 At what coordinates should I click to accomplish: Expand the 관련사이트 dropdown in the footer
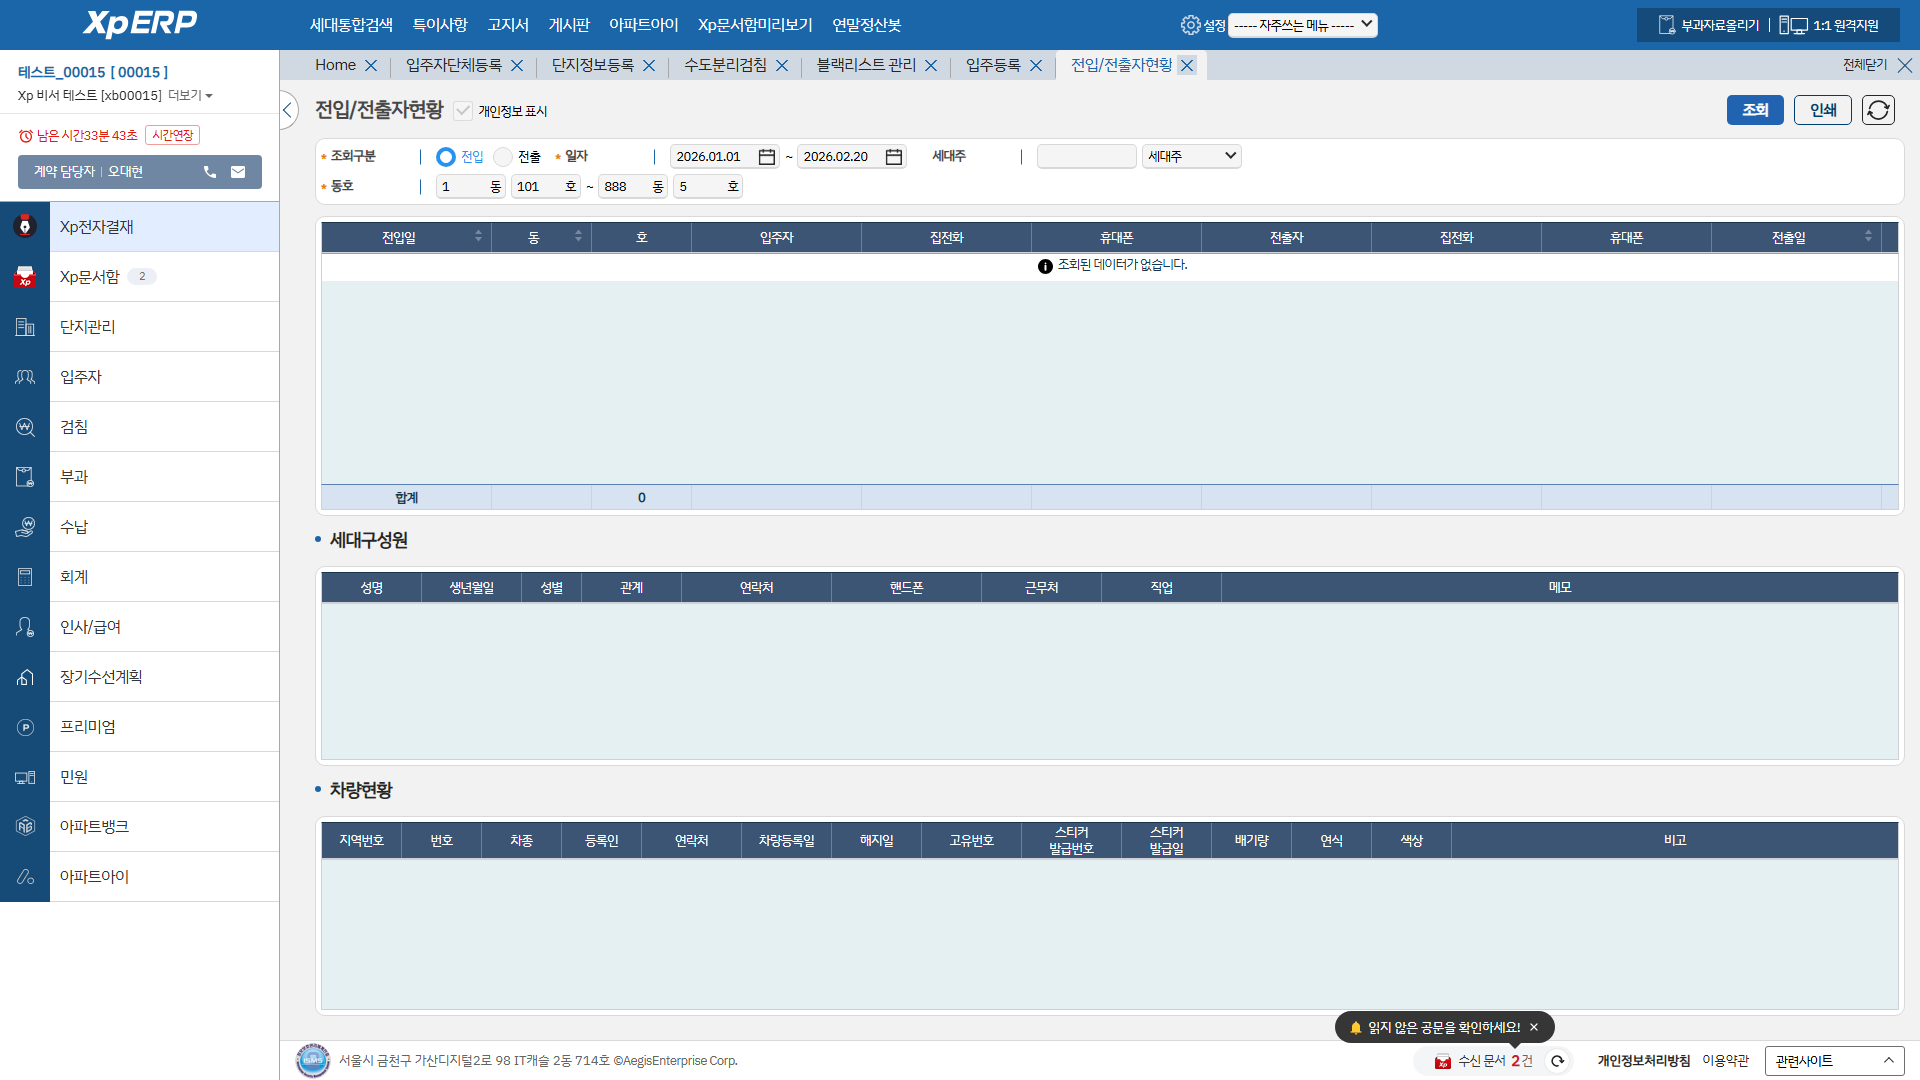[x=1834, y=1061]
